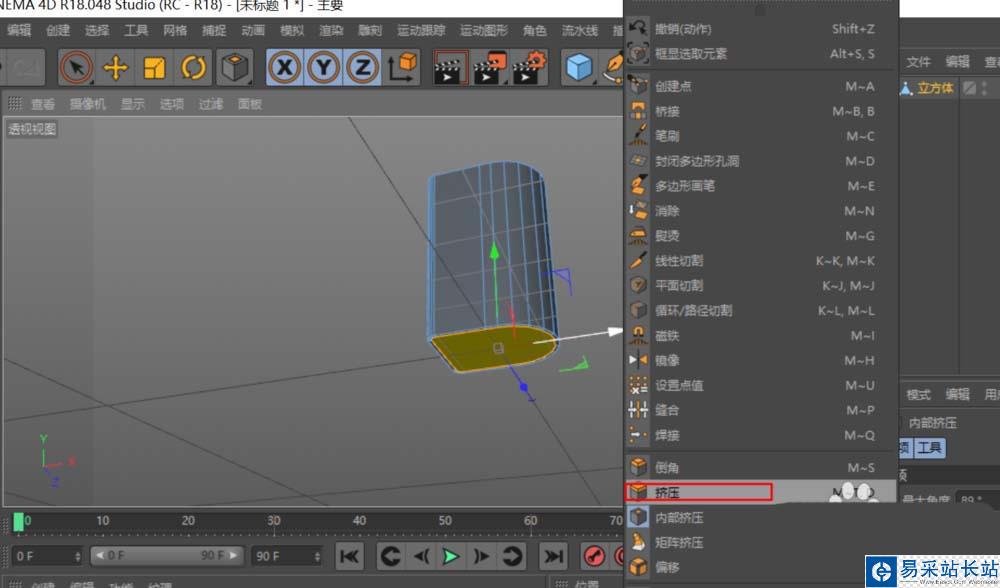Open the 显示 viewport menu
Image resolution: width=1000 pixels, height=588 pixels.
click(133, 104)
